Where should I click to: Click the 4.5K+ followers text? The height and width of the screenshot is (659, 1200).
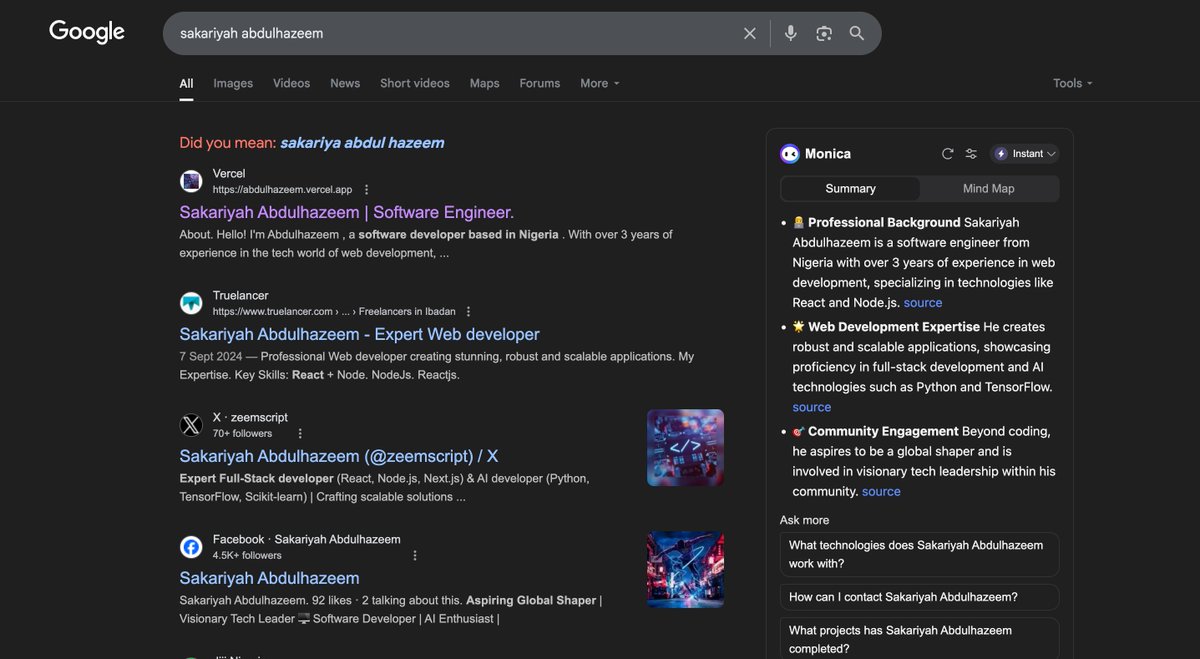(x=247, y=556)
